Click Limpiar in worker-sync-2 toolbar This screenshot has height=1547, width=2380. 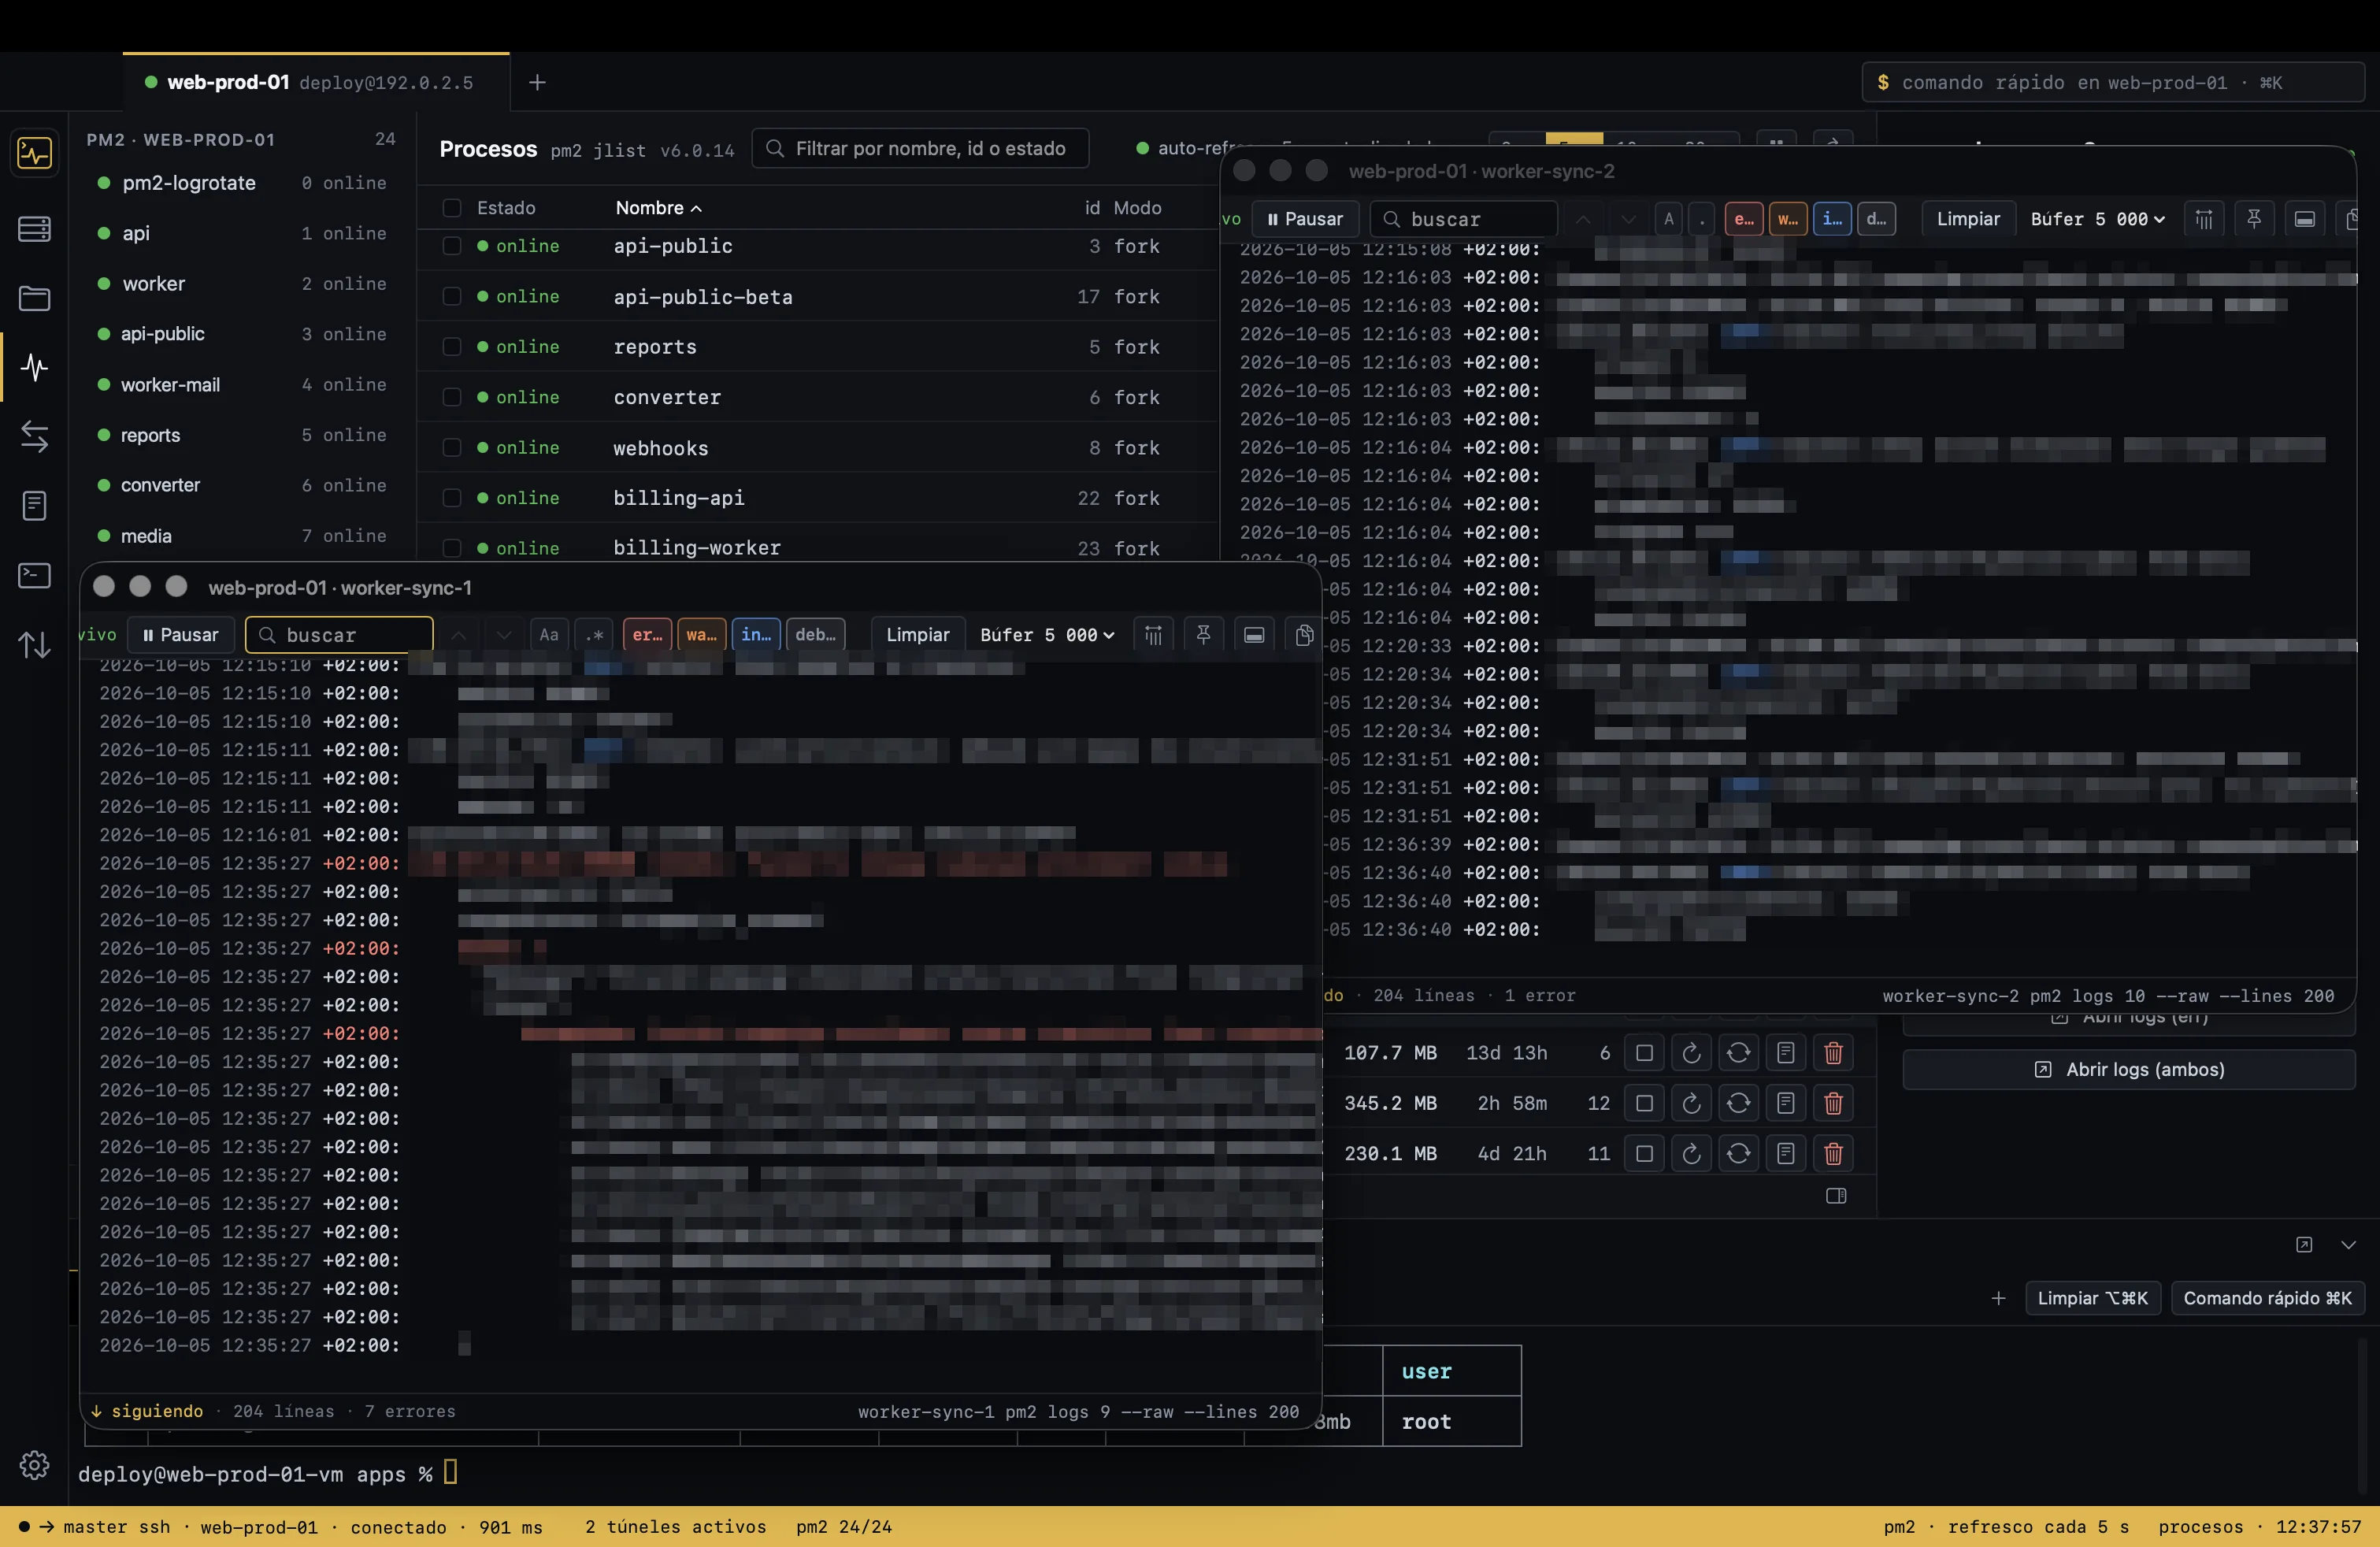click(x=1967, y=219)
